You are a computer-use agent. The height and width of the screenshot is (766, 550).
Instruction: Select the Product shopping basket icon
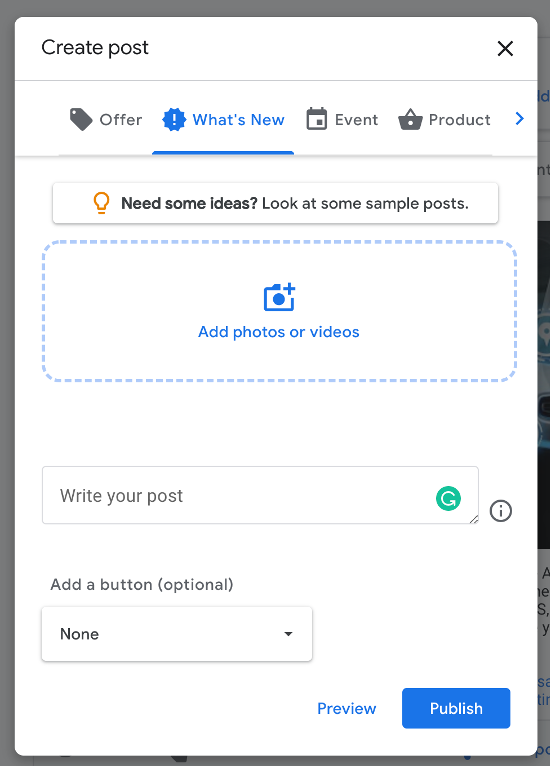(x=410, y=119)
